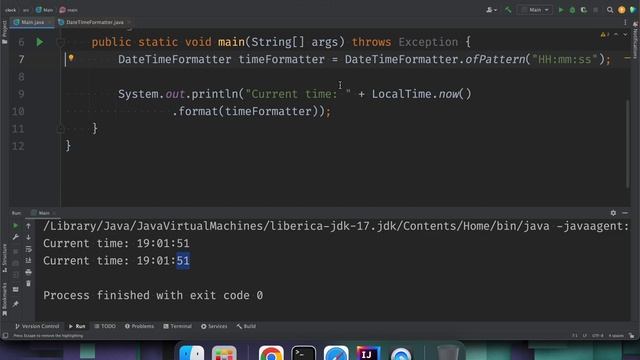640x360 pixels.
Task: Open the editor tabs more-options menu
Action: (x=625, y=22)
